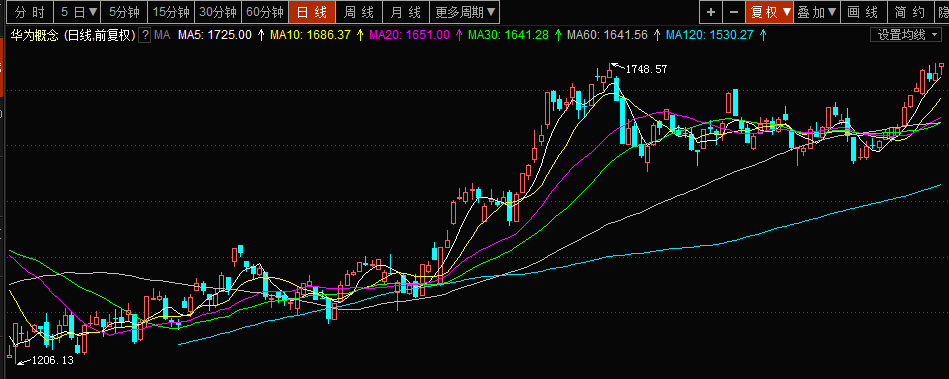Image resolution: width=949 pixels, height=379 pixels.
Task: Click the question mark help icon
Action: pos(145,35)
